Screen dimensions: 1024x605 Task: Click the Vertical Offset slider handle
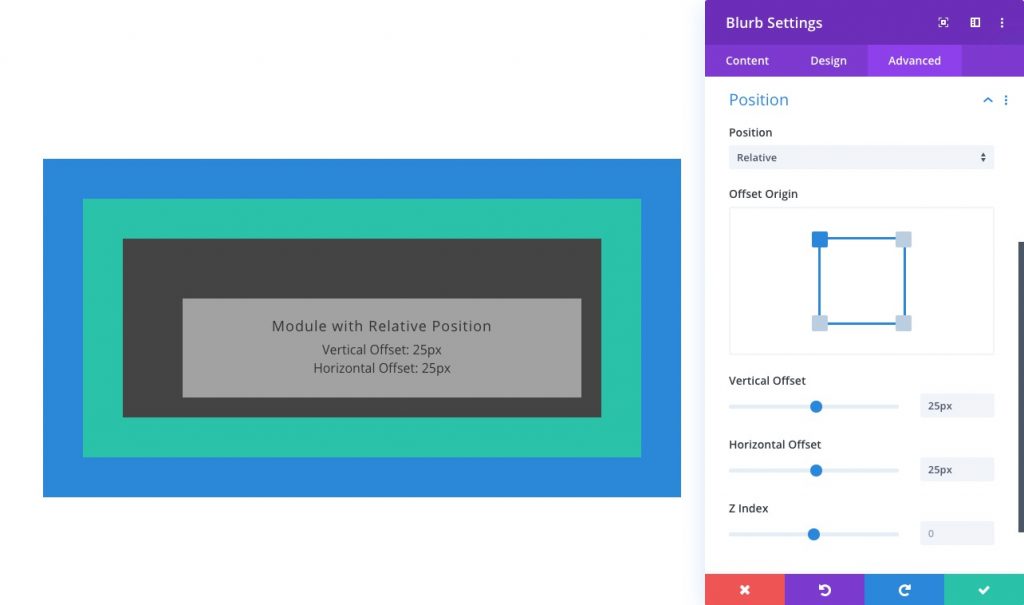[x=815, y=406]
